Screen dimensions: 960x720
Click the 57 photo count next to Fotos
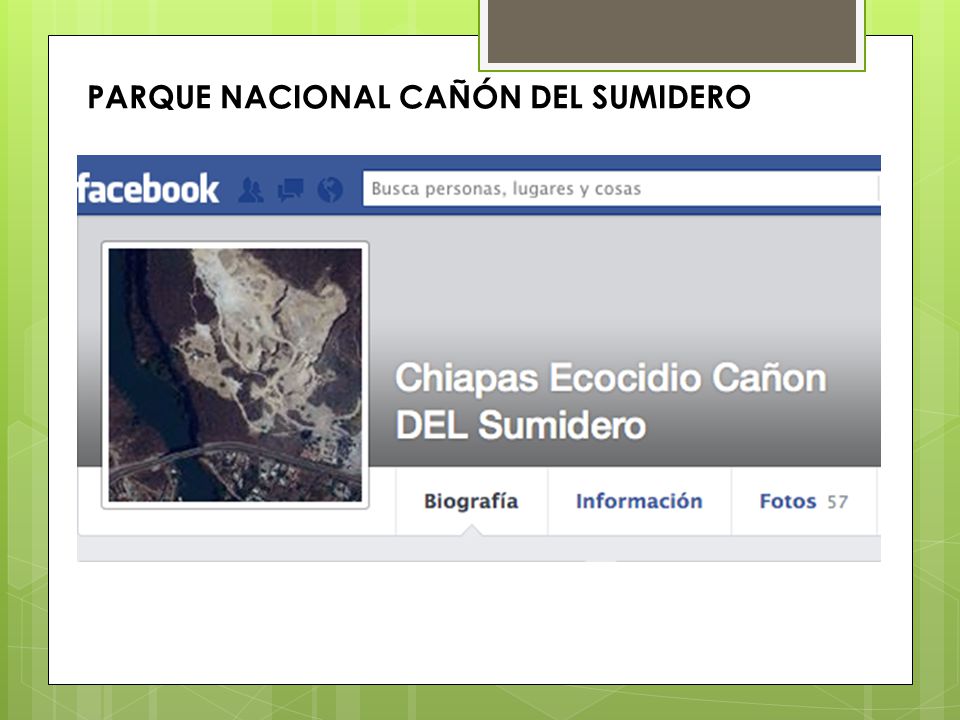coord(838,502)
